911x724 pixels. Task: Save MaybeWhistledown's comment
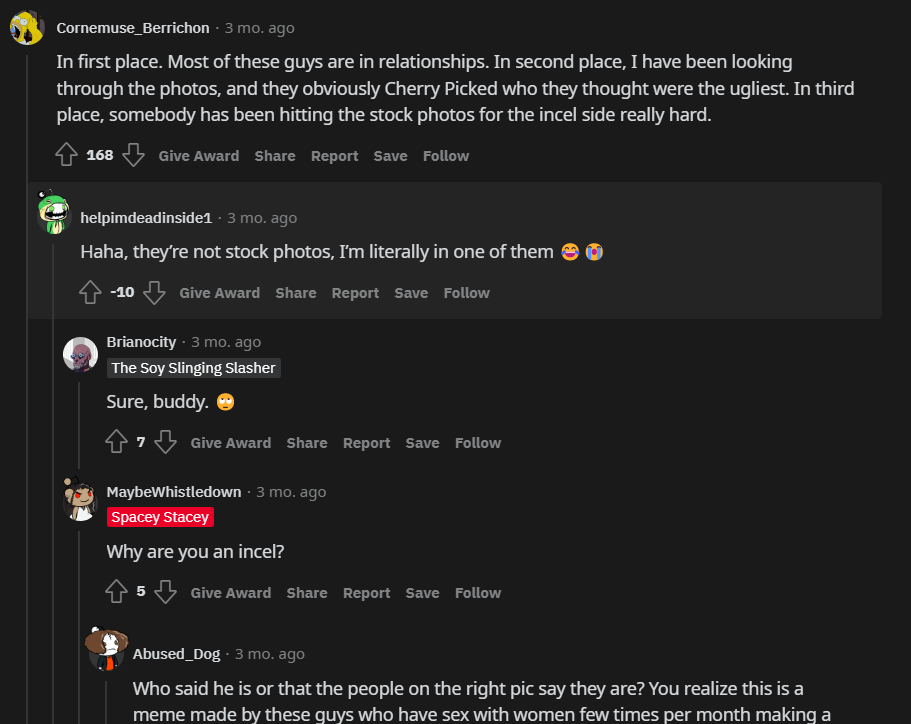422,593
